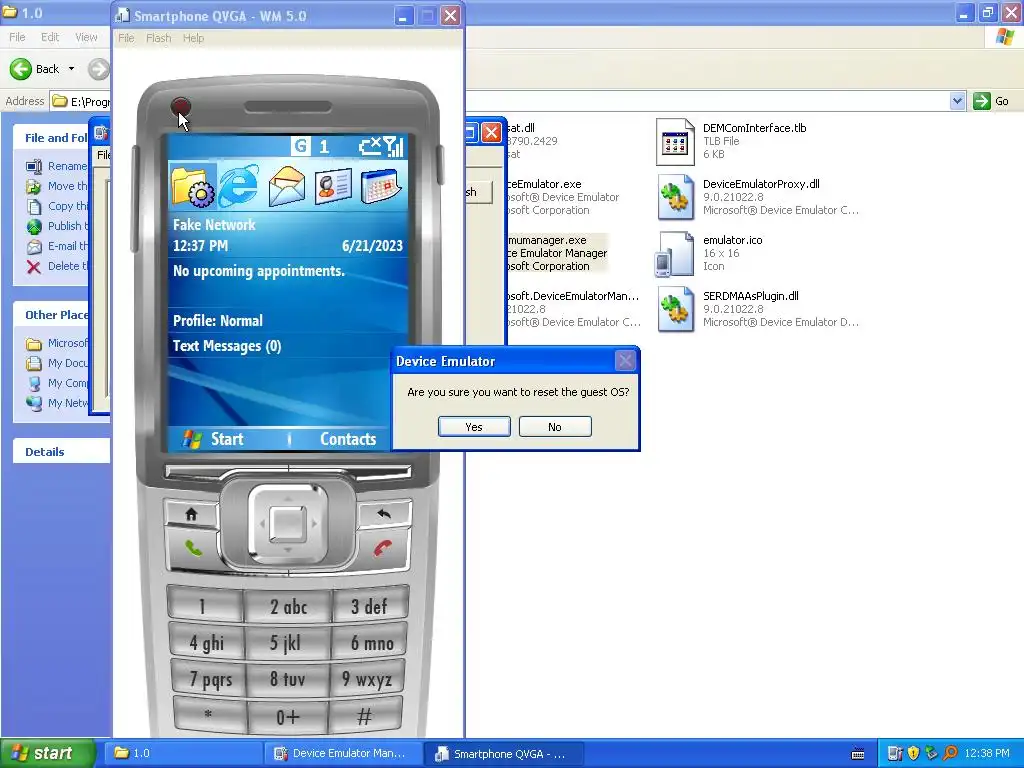Click the magnifier tray icon
The width and height of the screenshot is (1024, 768).
(x=950, y=753)
